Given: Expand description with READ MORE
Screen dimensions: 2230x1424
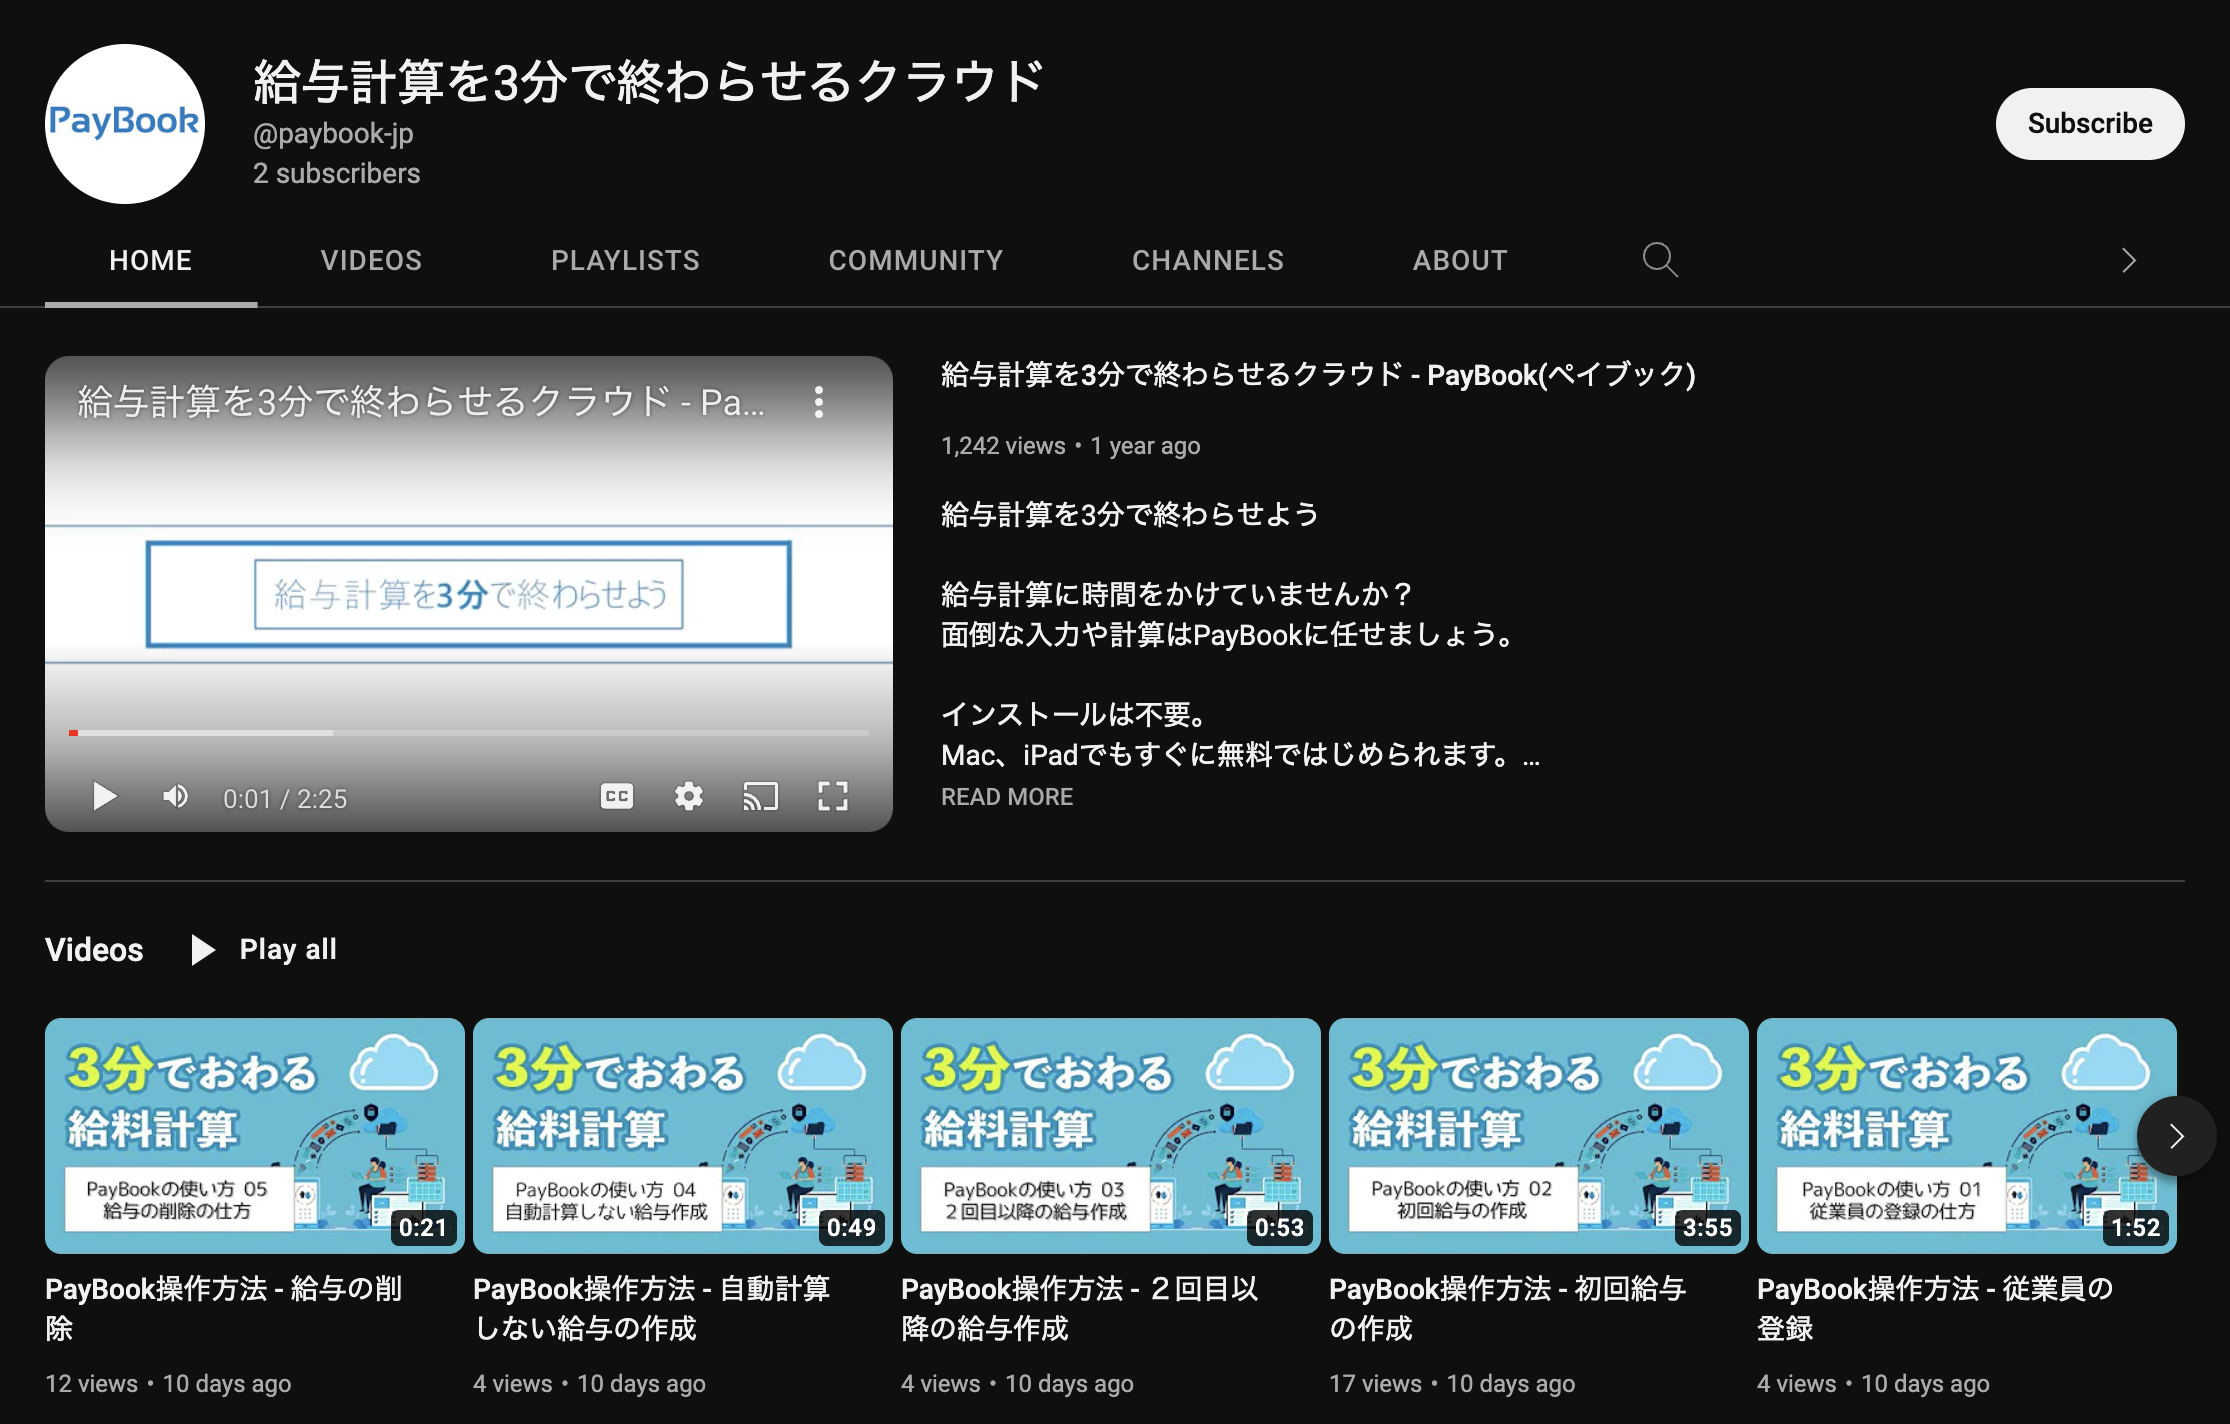Looking at the screenshot, I should [1007, 797].
